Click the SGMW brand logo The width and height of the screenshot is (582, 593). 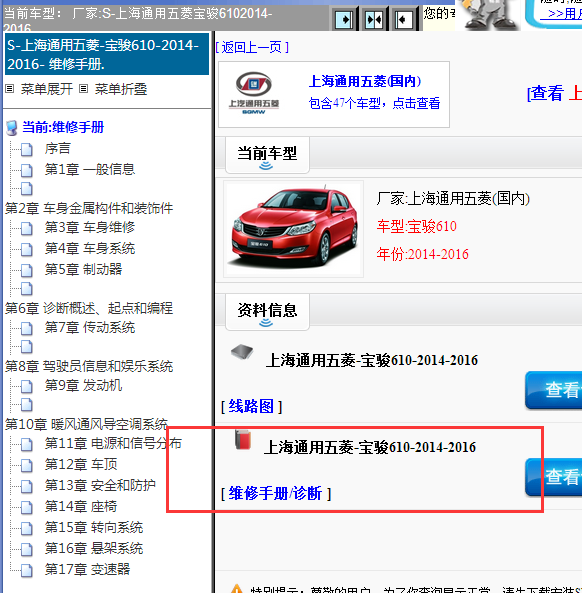[254, 93]
